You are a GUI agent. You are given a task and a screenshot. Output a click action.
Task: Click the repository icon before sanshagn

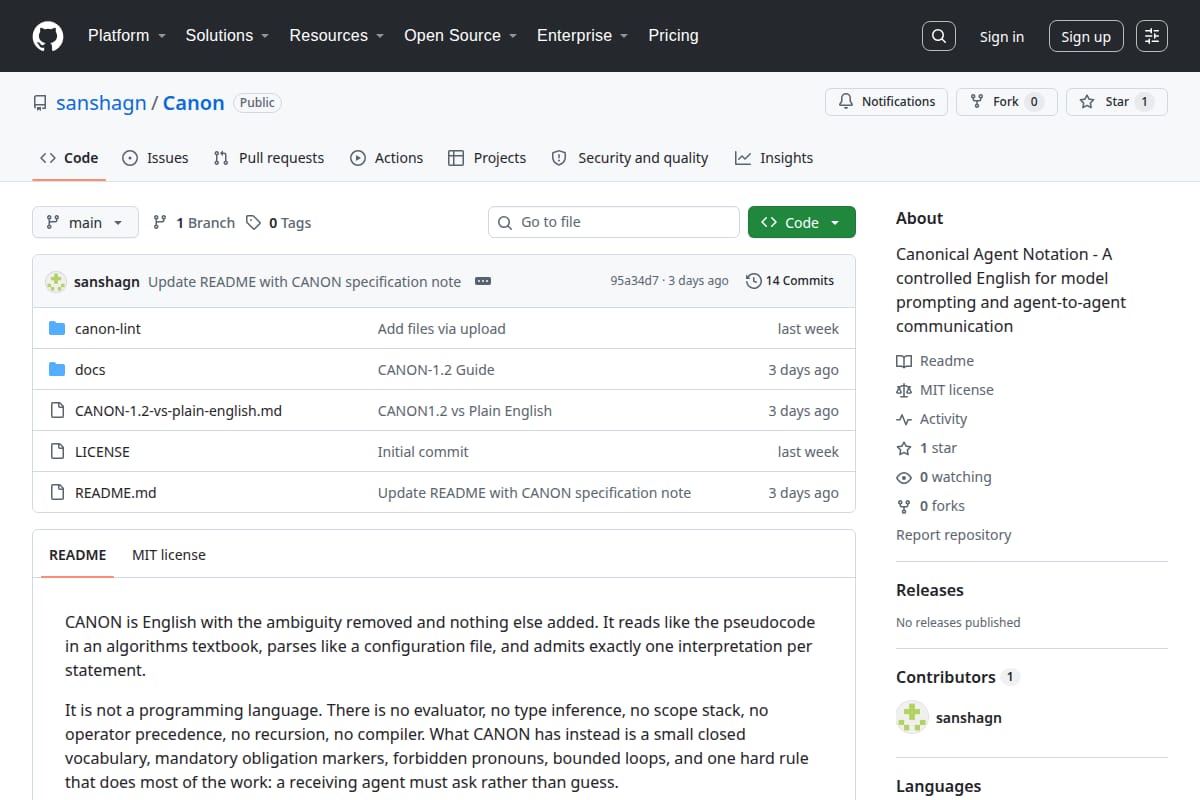click(40, 103)
